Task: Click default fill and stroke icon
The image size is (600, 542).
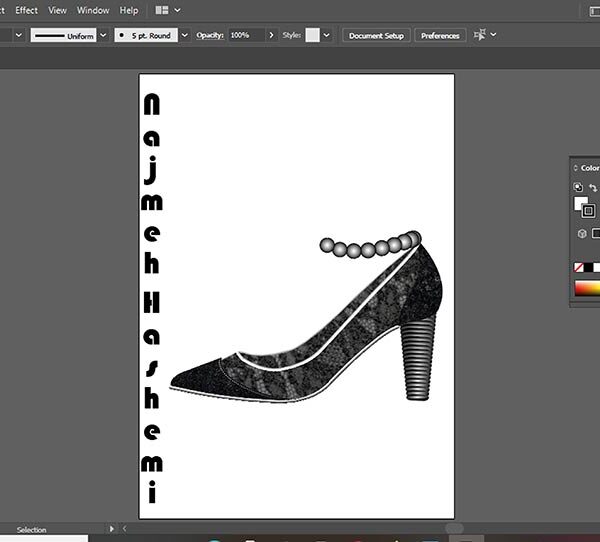Action: (x=578, y=187)
